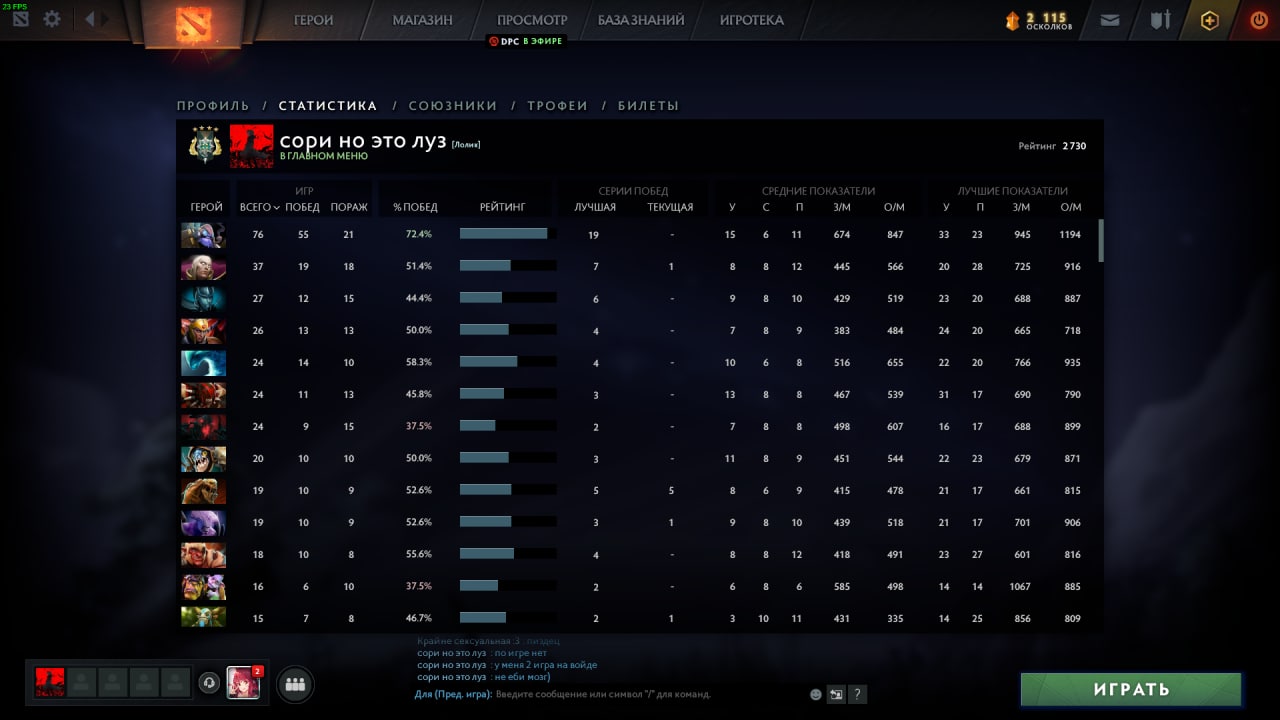Click the 72.4% win rate cell
Screen dimensions: 1280x720
click(419, 234)
